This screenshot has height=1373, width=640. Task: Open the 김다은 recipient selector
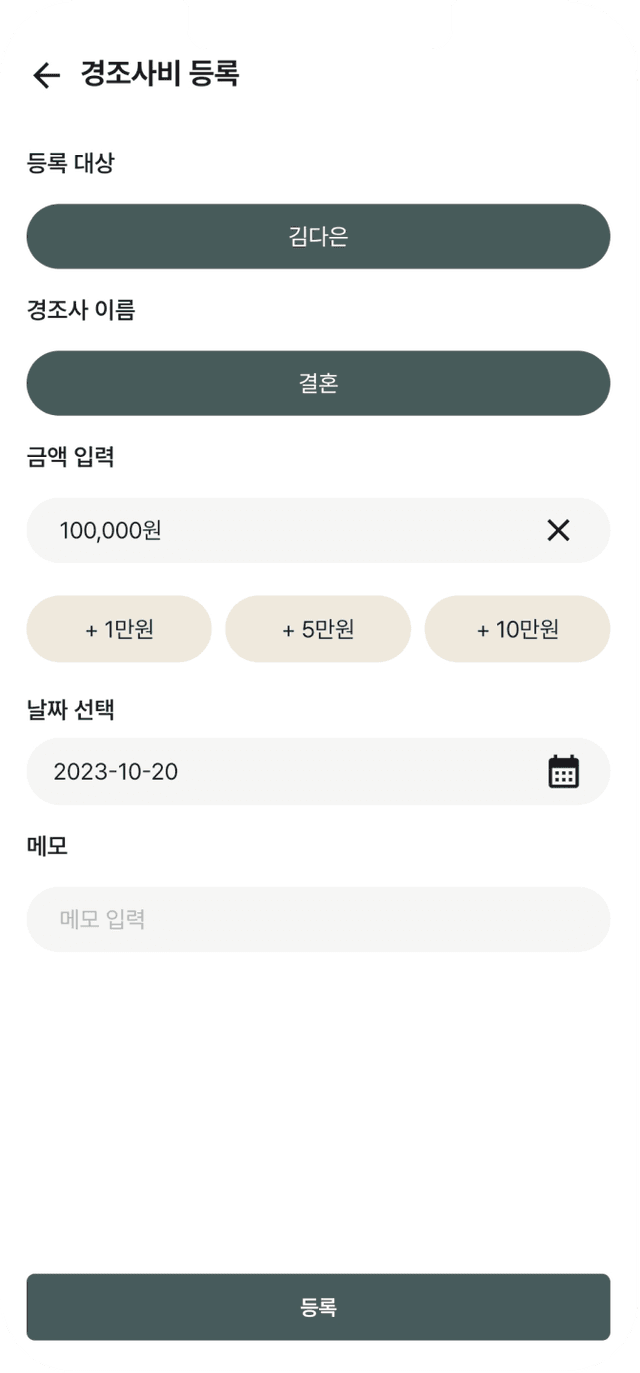pos(318,237)
